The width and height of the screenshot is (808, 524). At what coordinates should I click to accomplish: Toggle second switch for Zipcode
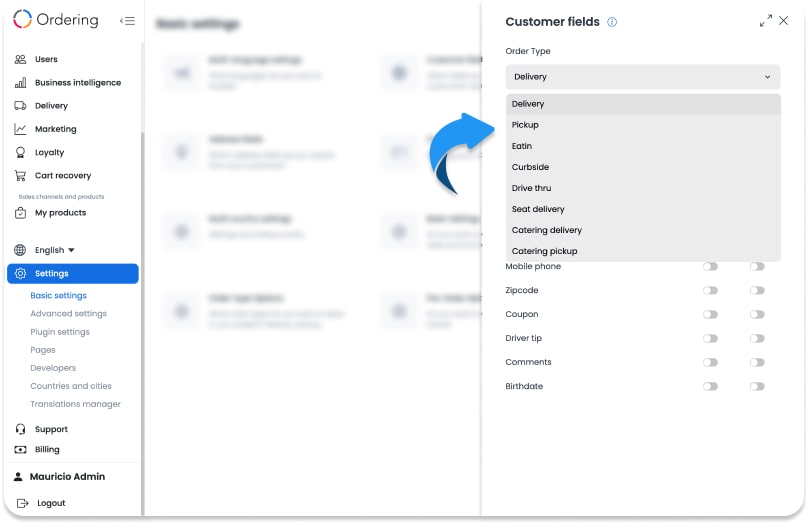coord(757,291)
